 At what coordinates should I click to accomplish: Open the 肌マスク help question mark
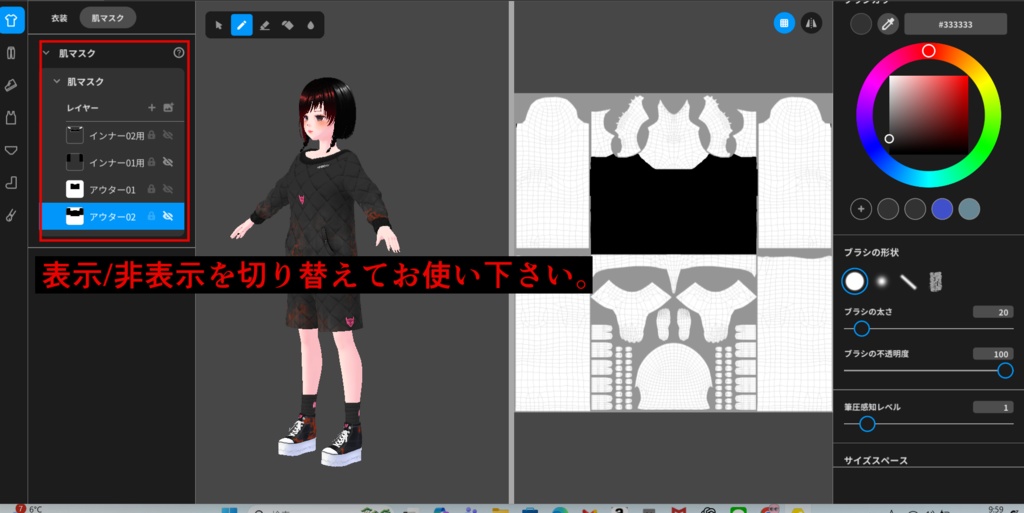(179, 53)
